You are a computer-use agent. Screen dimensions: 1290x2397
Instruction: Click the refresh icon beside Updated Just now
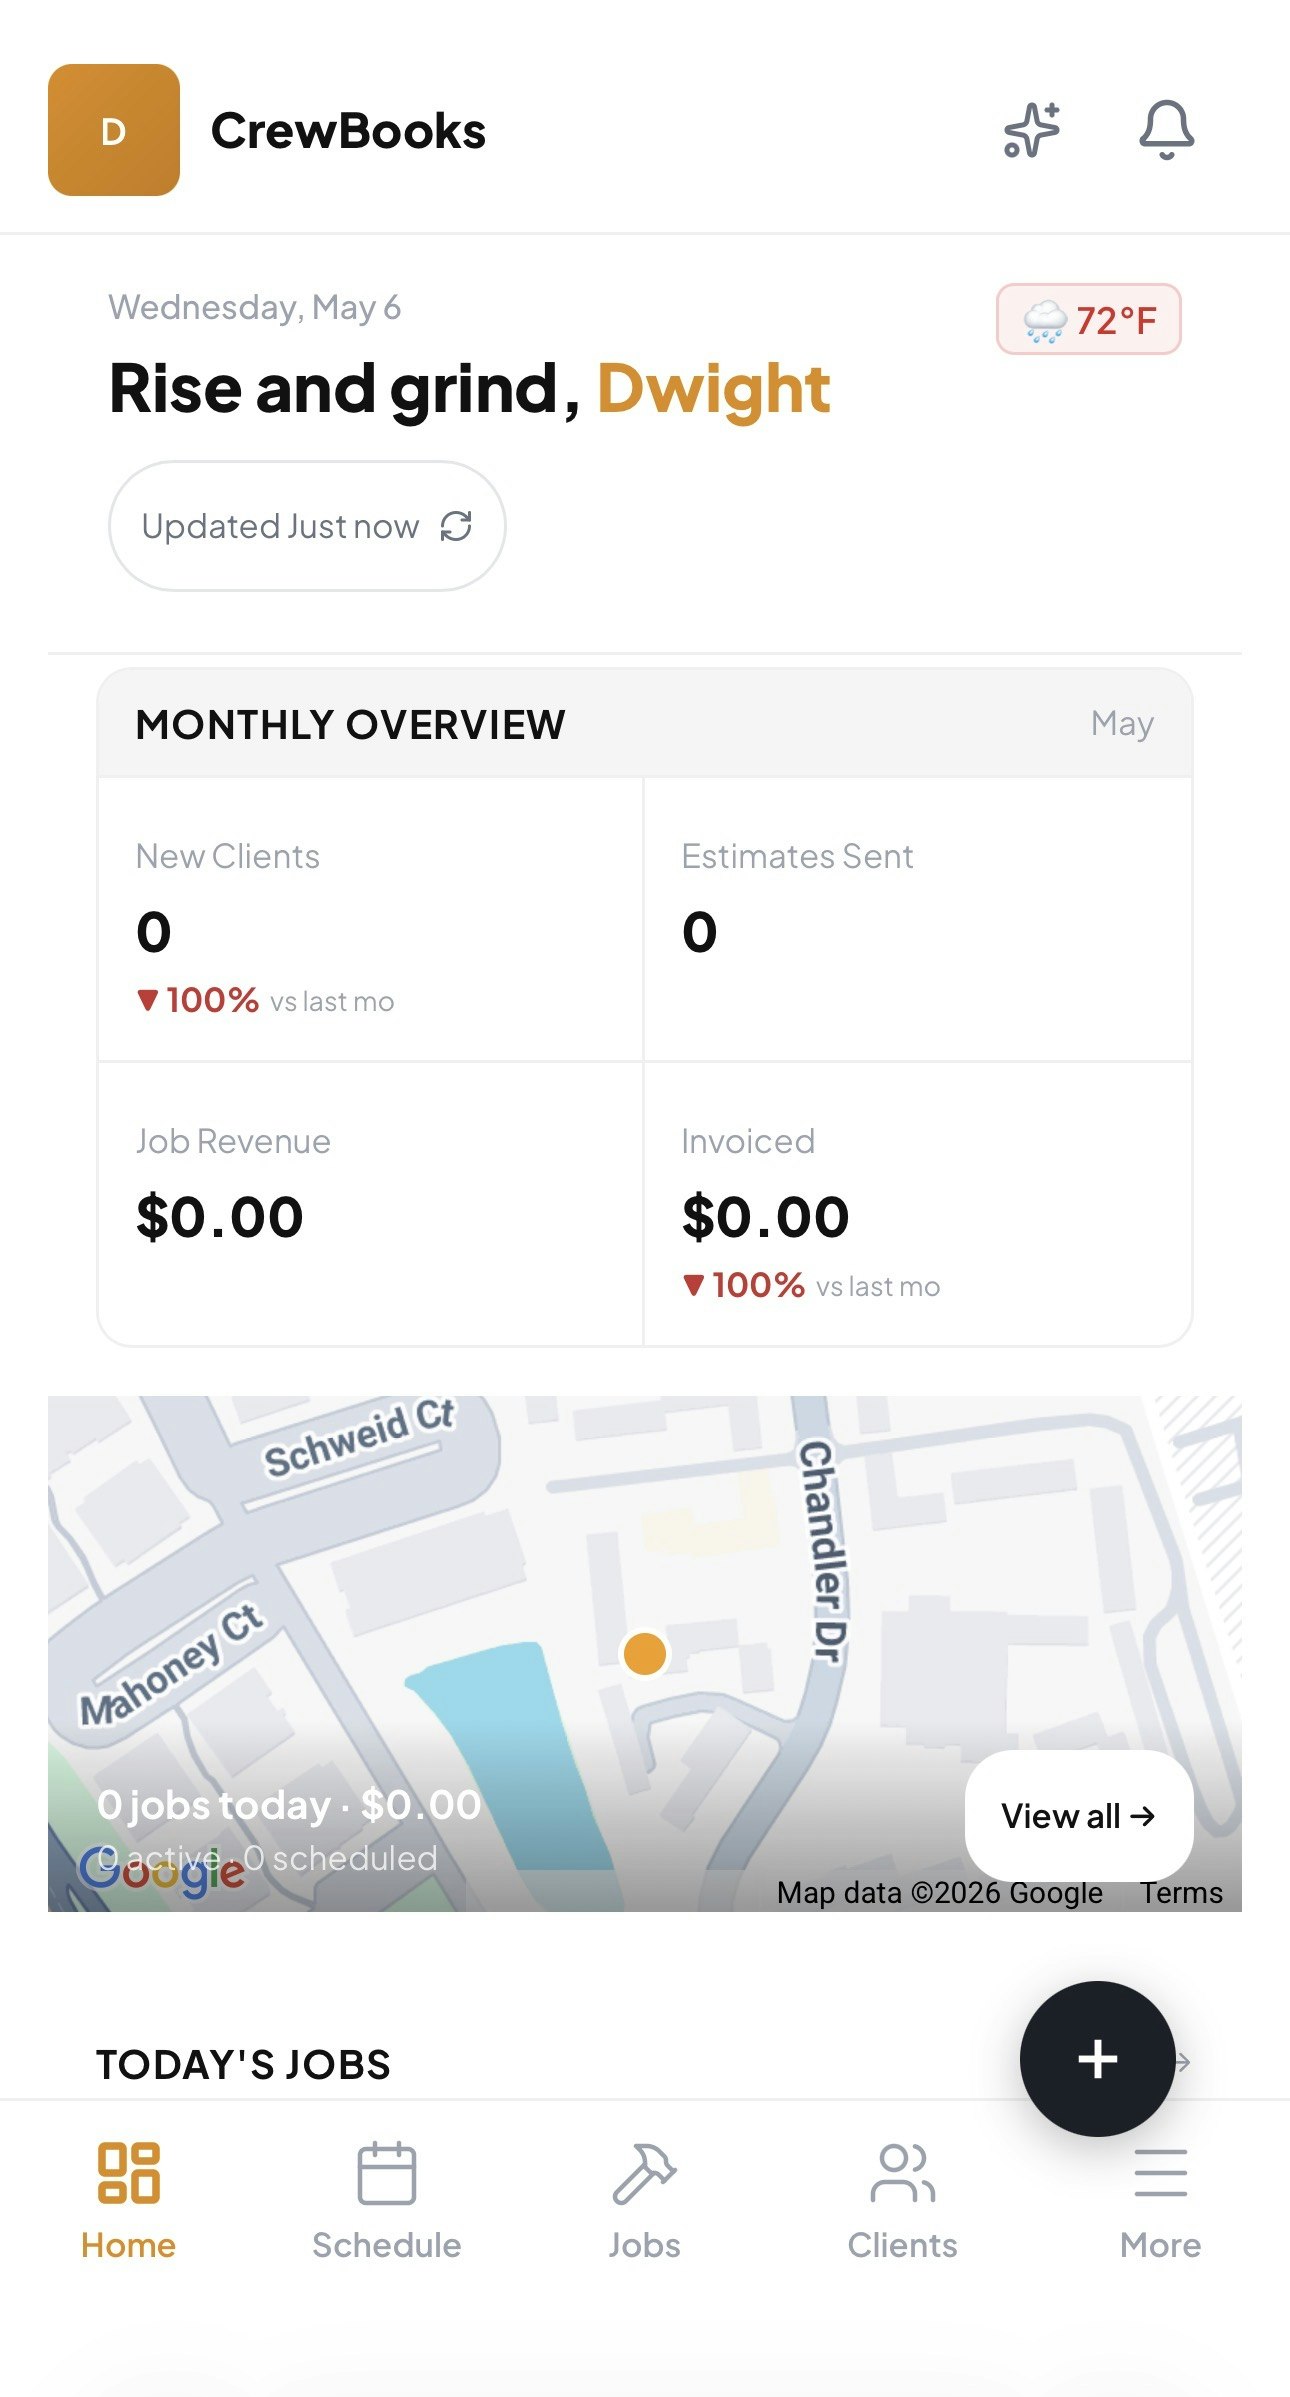coord(456,526)
